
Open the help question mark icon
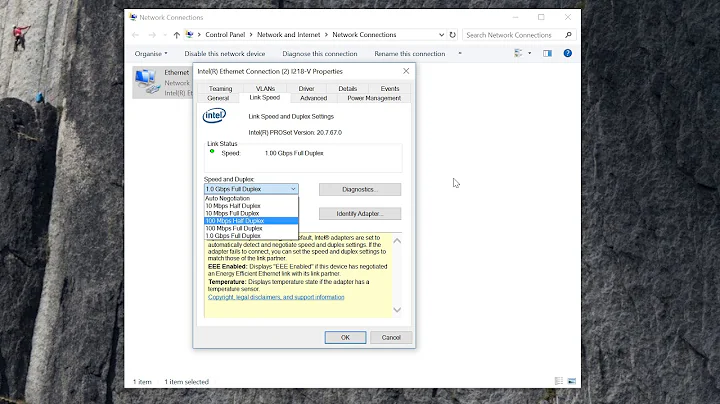click(x=568, y=53)
